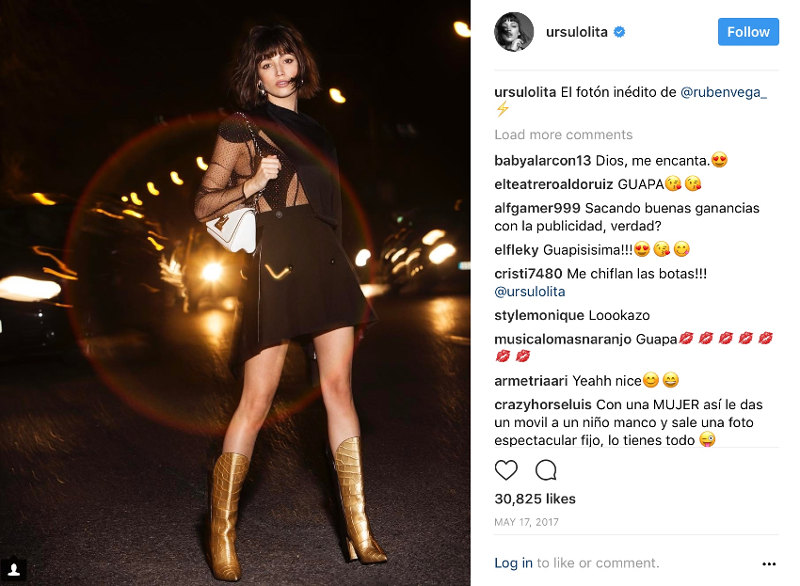
Task: Click the ursulolita username in header
Action: (x=577, y=32)
